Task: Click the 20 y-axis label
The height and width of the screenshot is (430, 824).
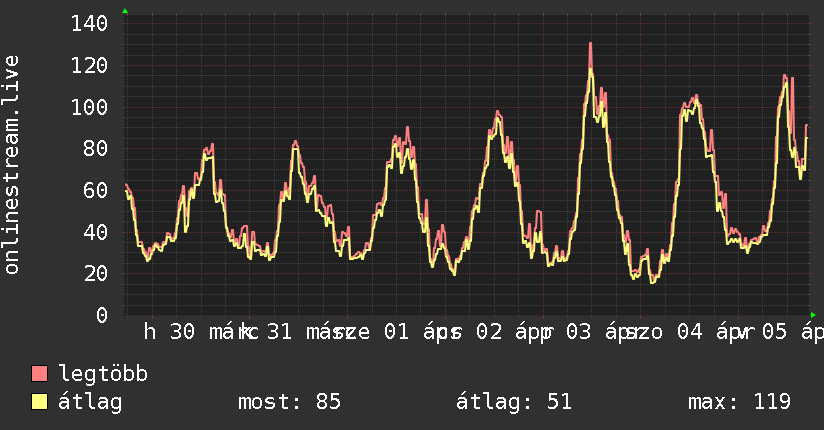Action: (x=96, y=273)
